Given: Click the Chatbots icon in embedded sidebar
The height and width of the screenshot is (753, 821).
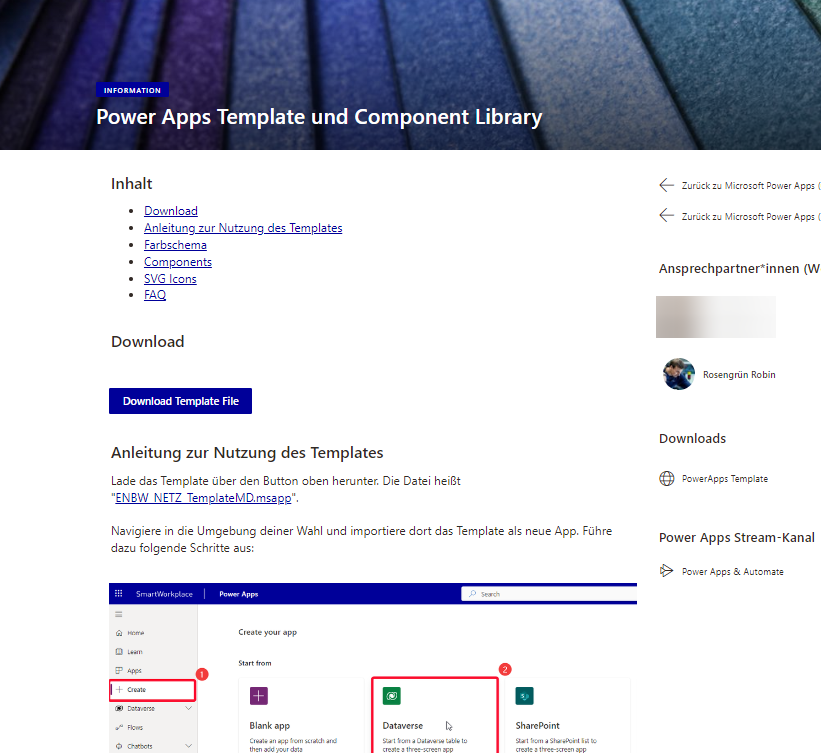Looking at the screenshot, I should (x=119, y=746).
